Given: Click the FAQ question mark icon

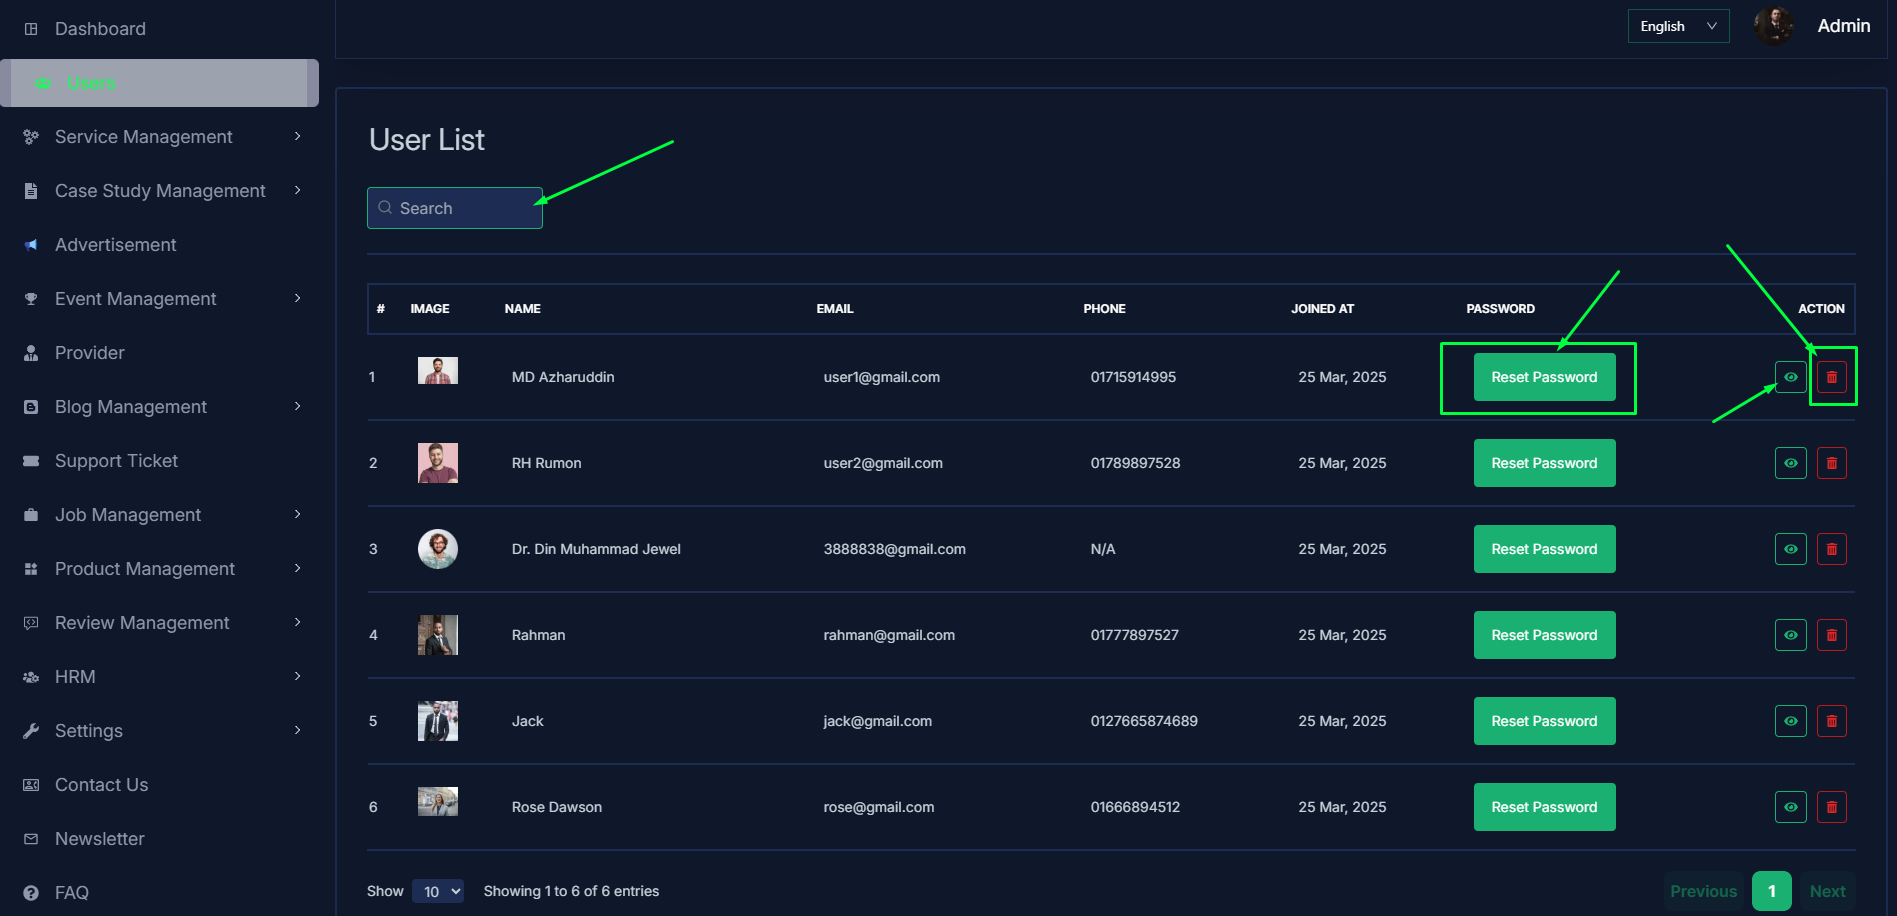Looking at the screenshot, I should 31,893.
